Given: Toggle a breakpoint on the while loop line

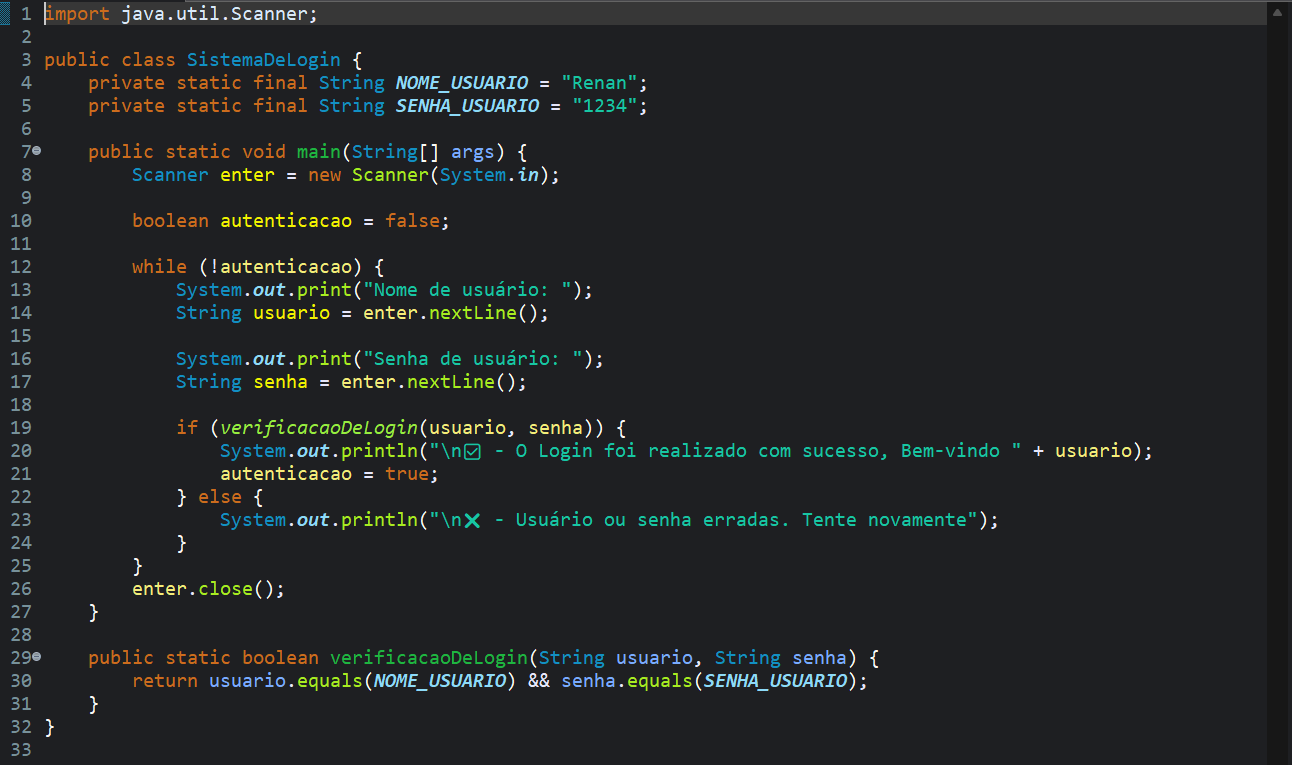Looking at the screenshot, I should point(10,266).
